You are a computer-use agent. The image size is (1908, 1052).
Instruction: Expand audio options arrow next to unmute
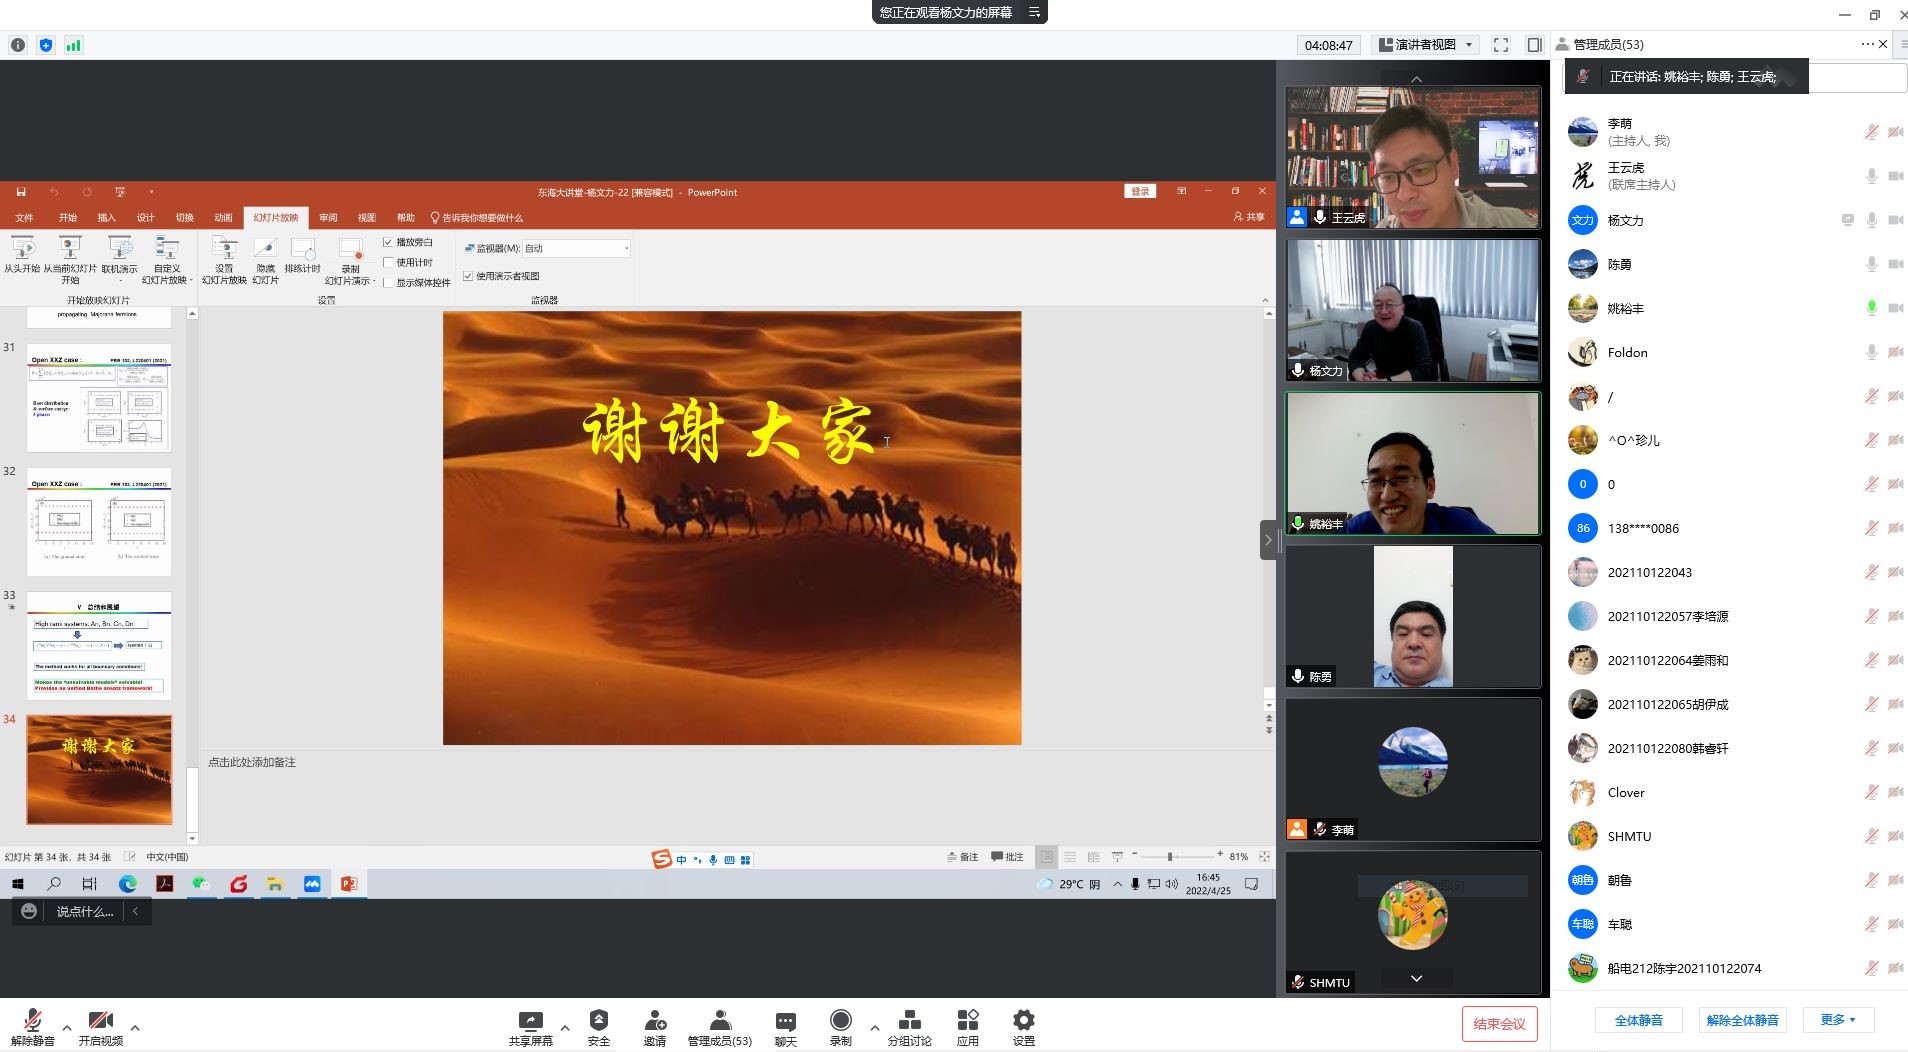(x=67, y=1028)
